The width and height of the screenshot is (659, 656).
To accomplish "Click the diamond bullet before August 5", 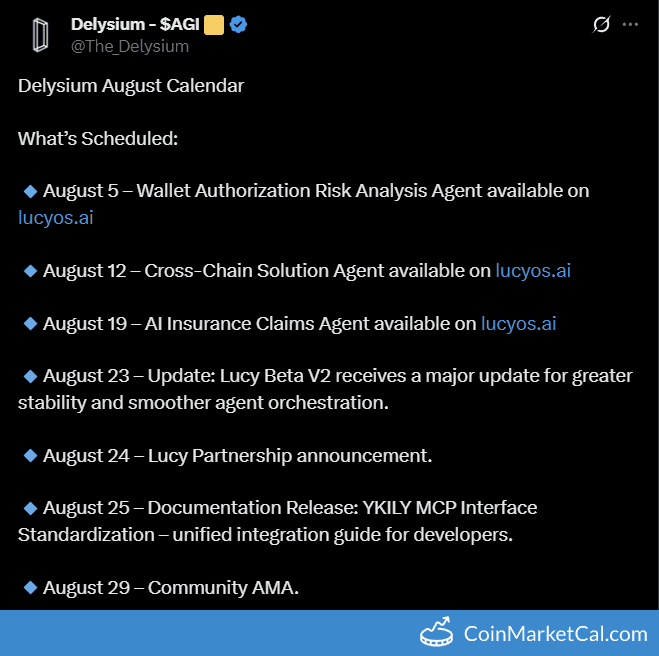I will (30, 190).
